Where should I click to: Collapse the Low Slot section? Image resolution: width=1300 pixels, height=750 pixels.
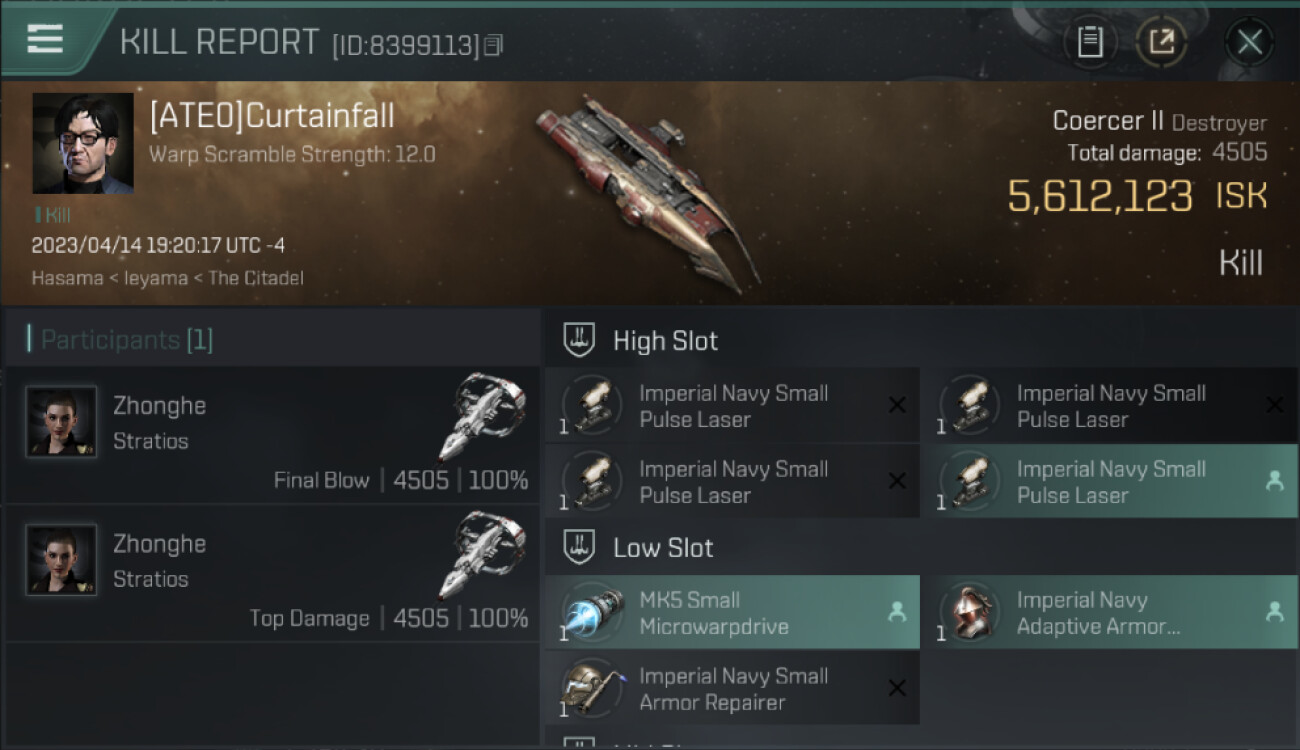point(580,547)
